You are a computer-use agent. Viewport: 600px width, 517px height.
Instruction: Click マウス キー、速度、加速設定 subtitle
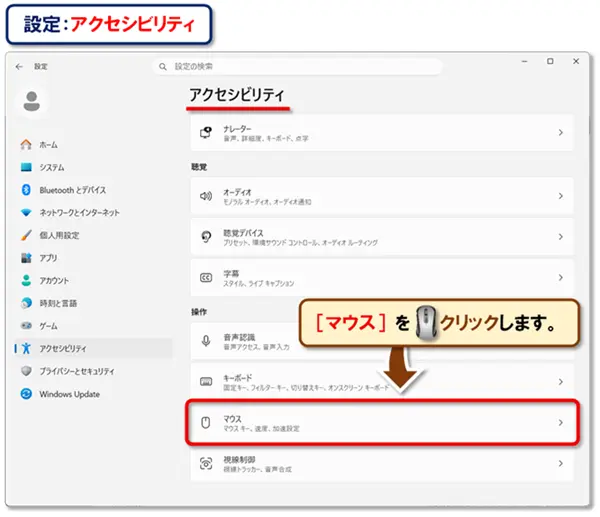[x=261, y=429]
